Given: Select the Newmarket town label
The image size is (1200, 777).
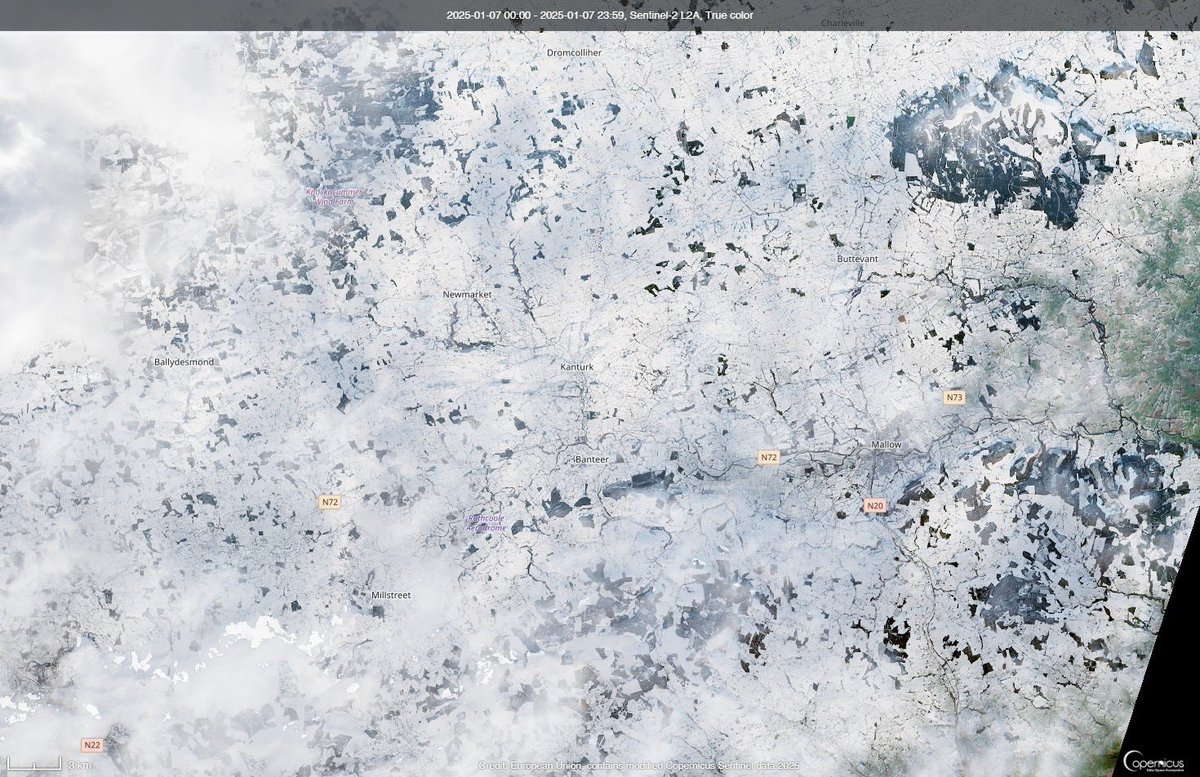Looking at the screenshot, I should click(468, 295).
